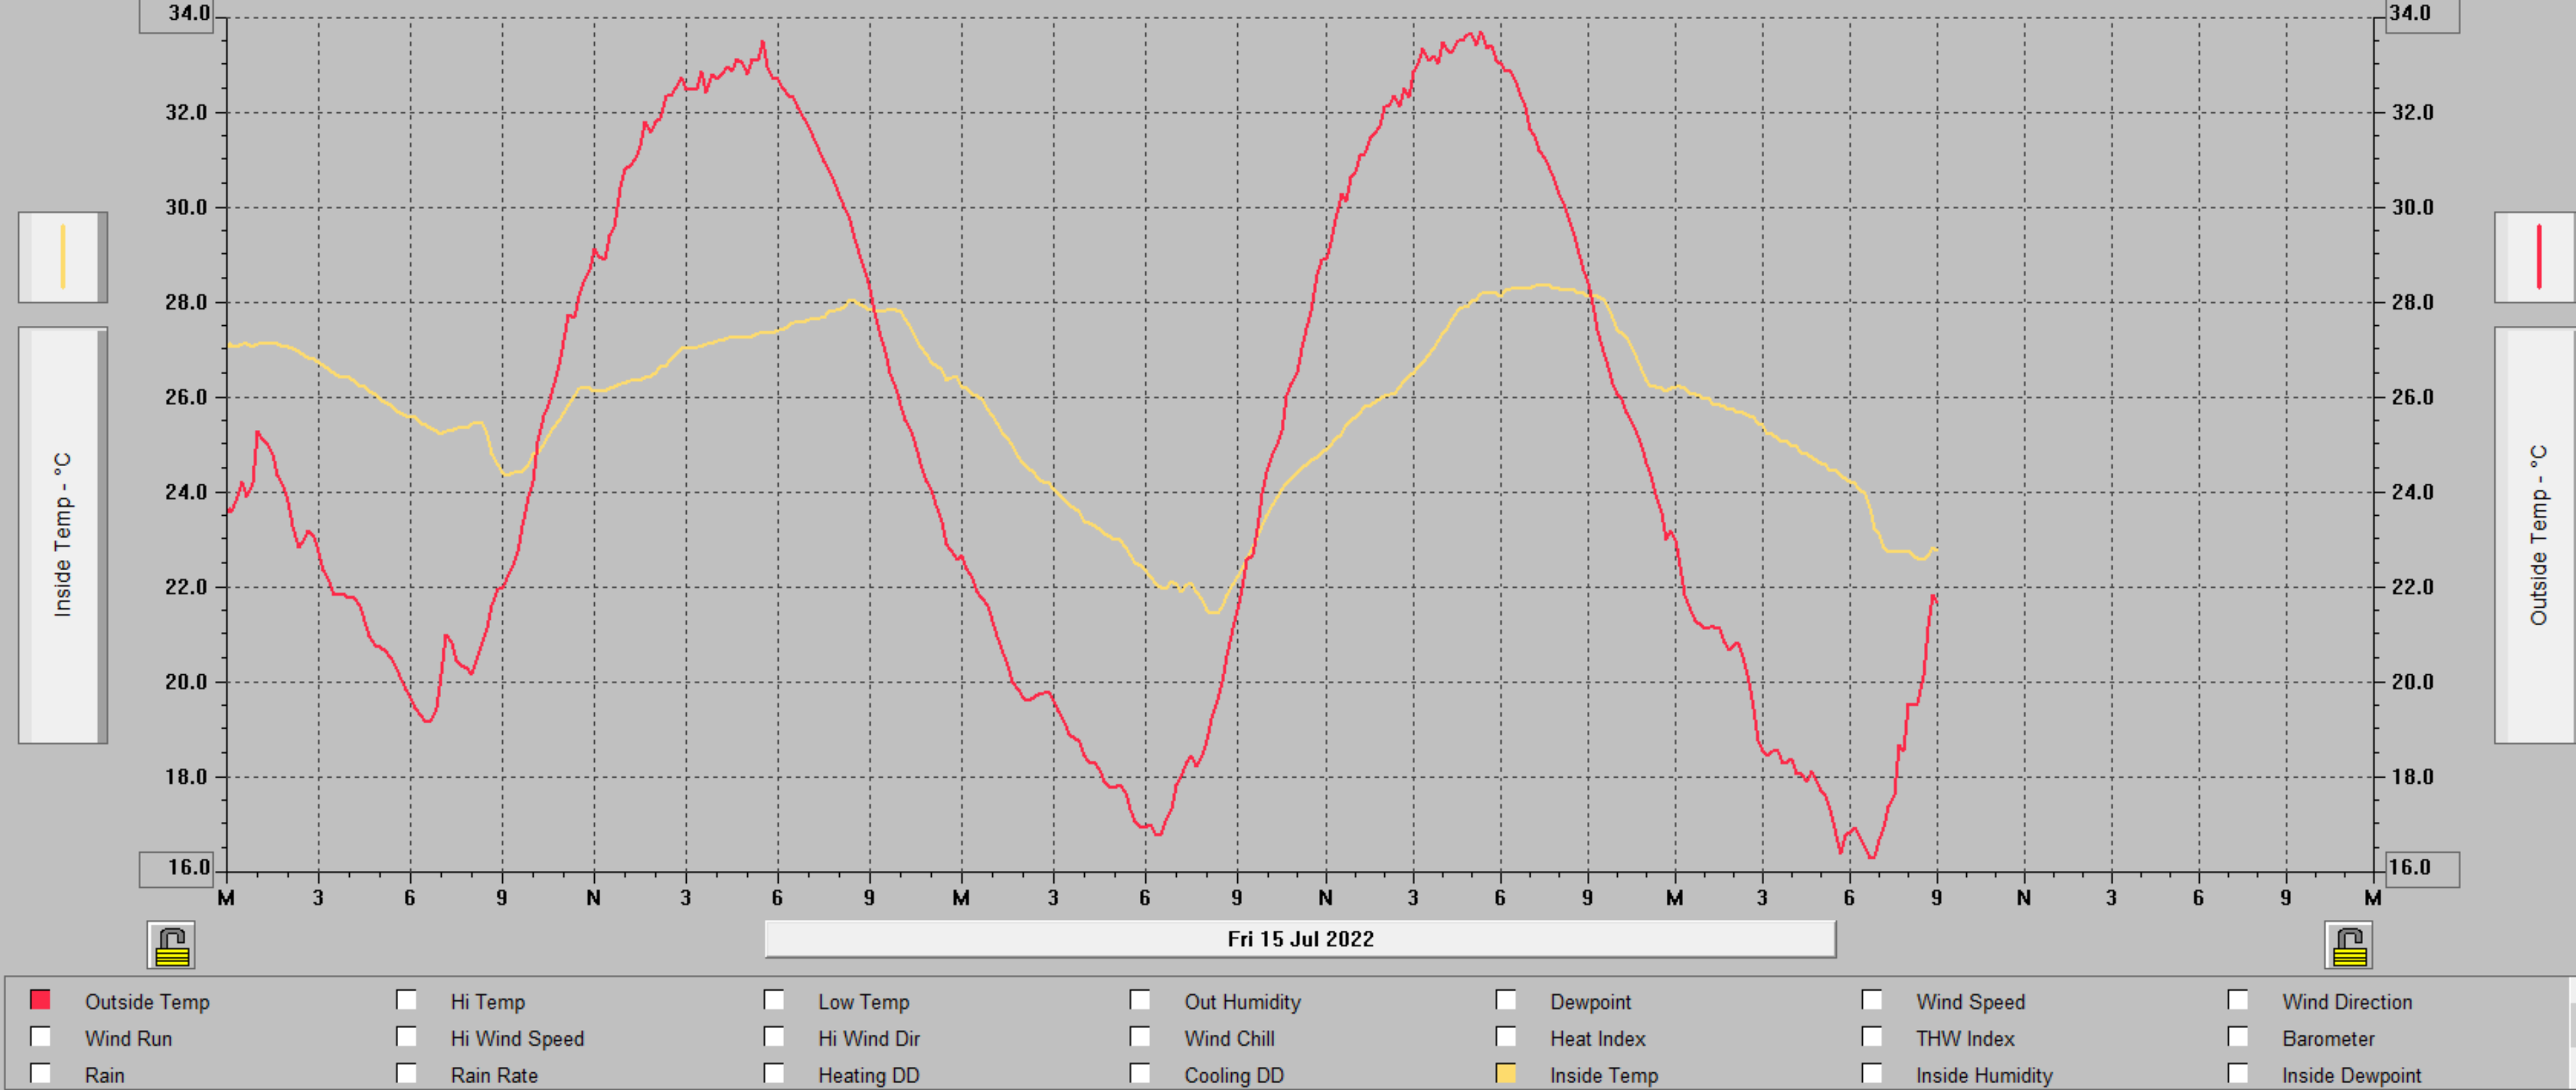Click the yellow line color swatch button
Viewport: 2576px width, 1090px height.
pyautogui.click(x=63, y=257)
